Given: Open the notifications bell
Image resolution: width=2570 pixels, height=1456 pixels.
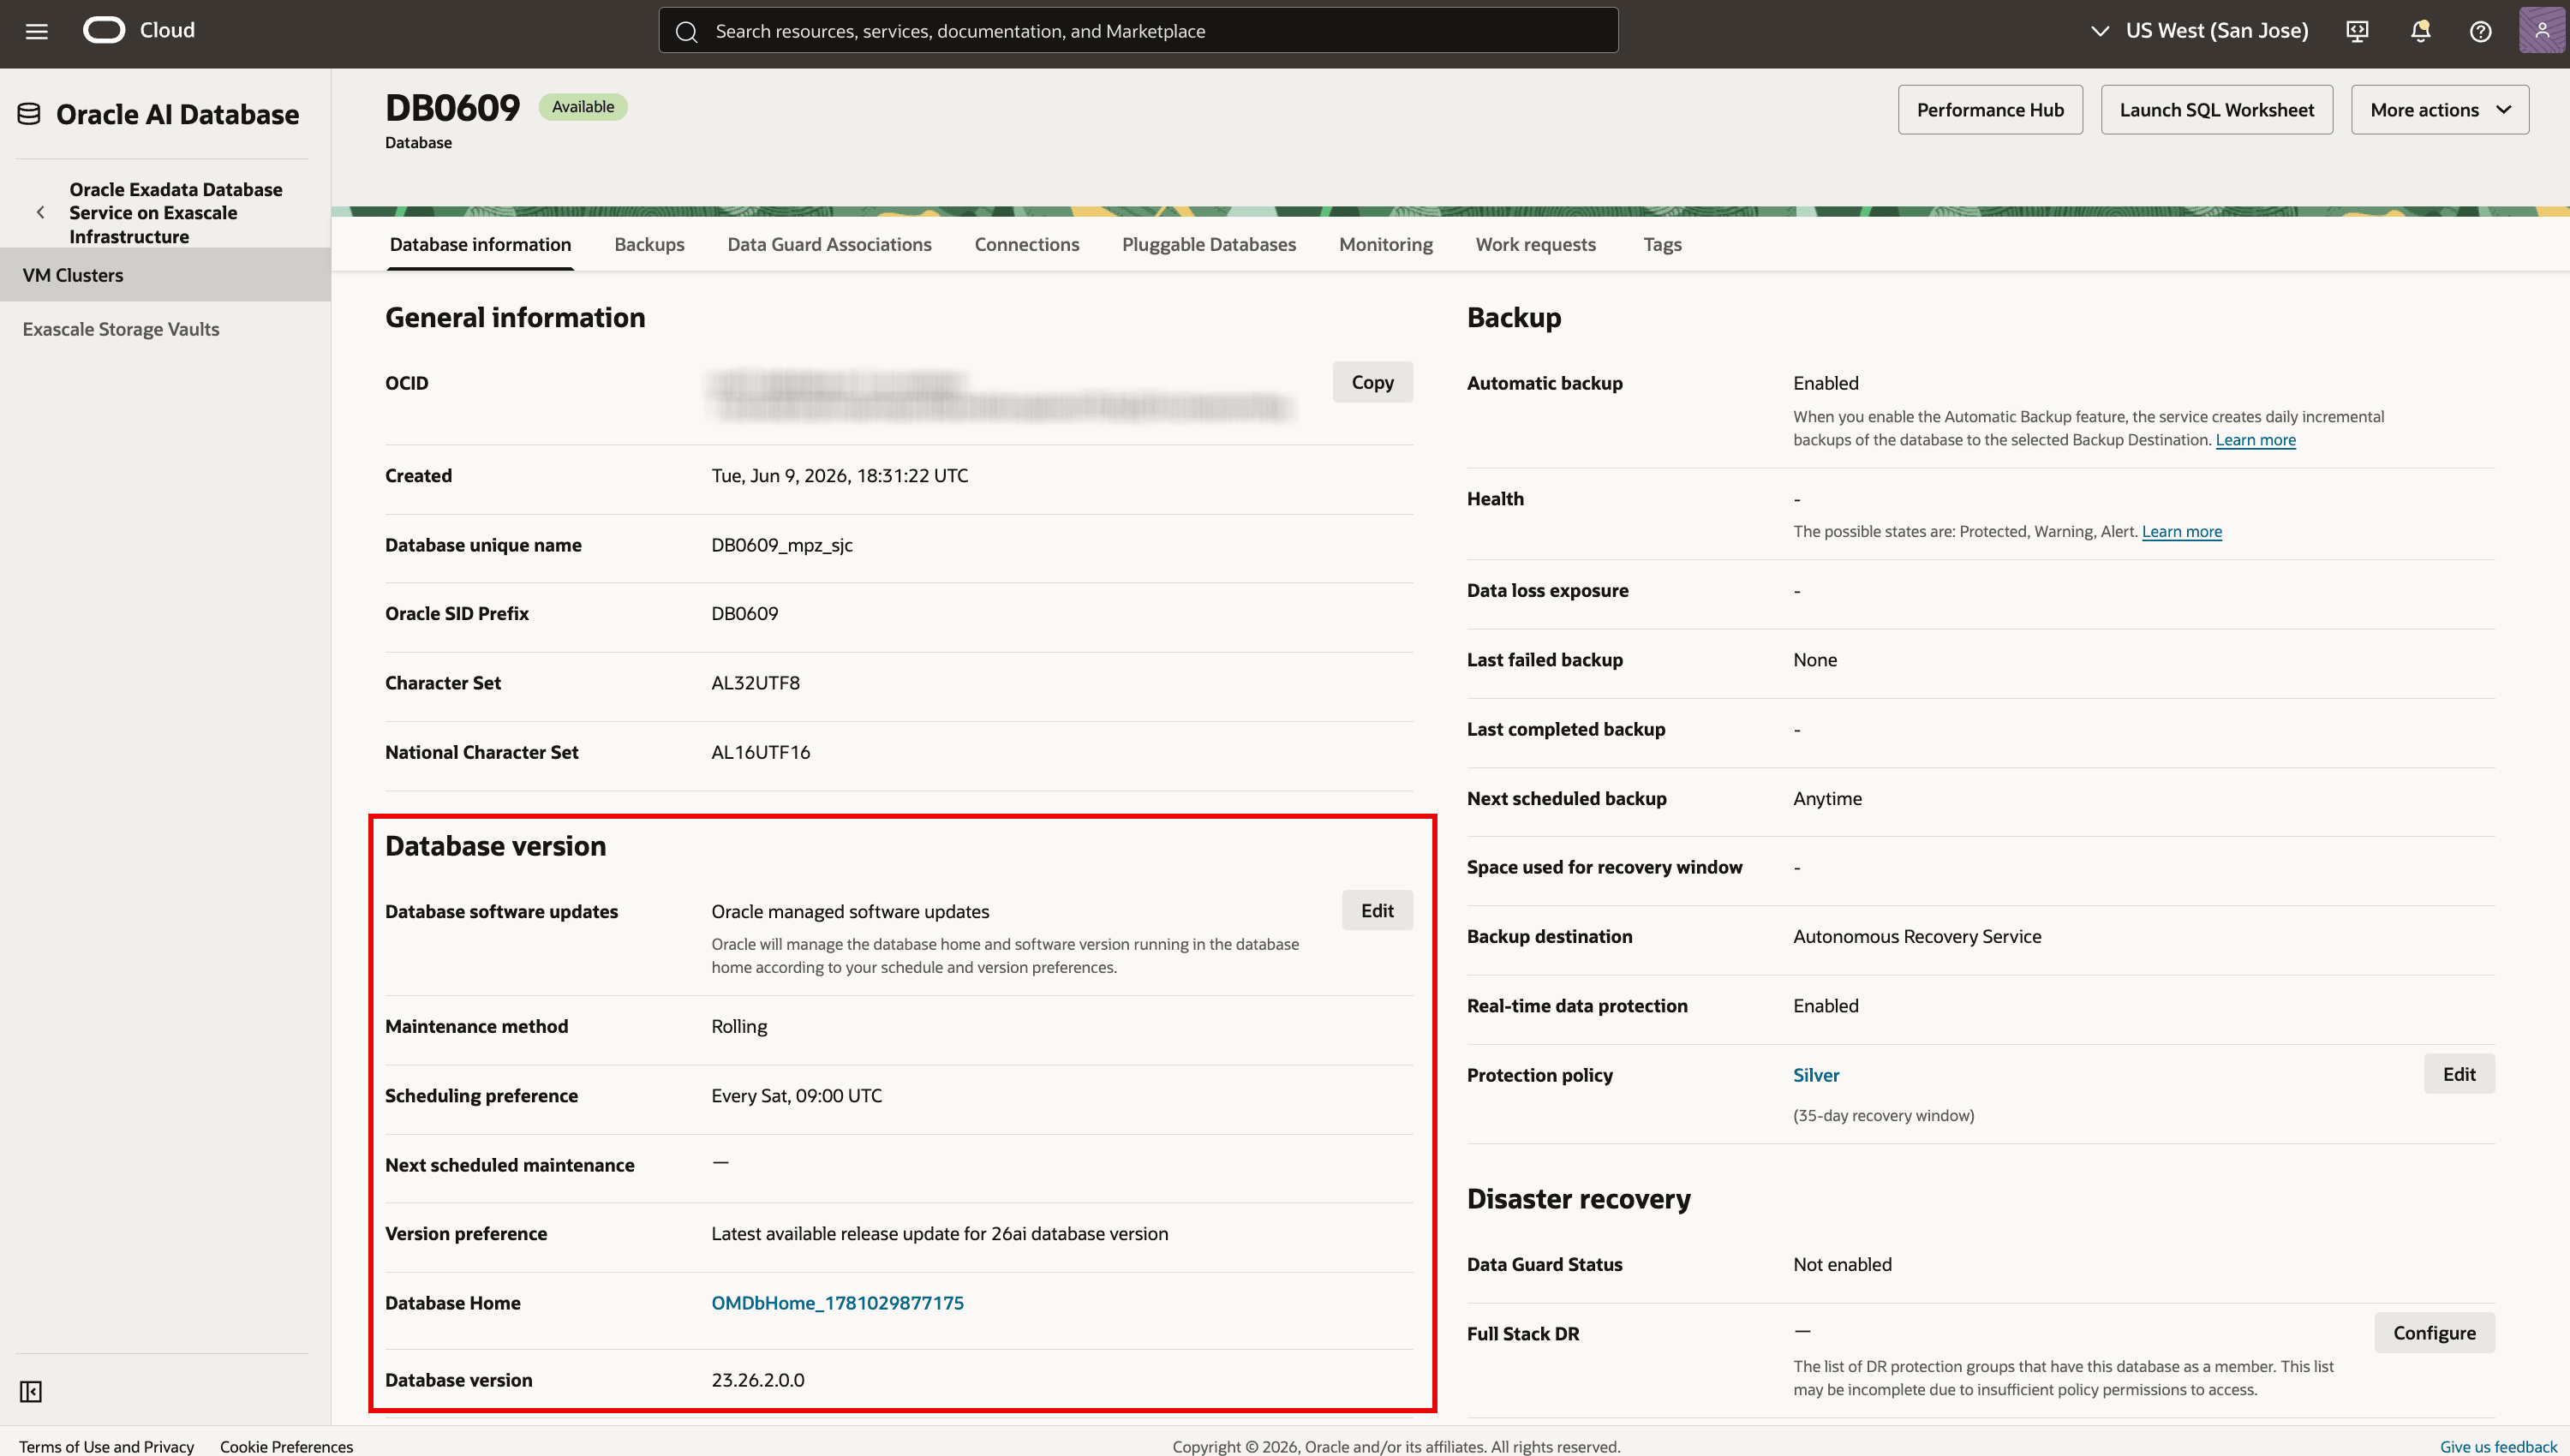Looking at the screenshot, I should point(2420,31).
